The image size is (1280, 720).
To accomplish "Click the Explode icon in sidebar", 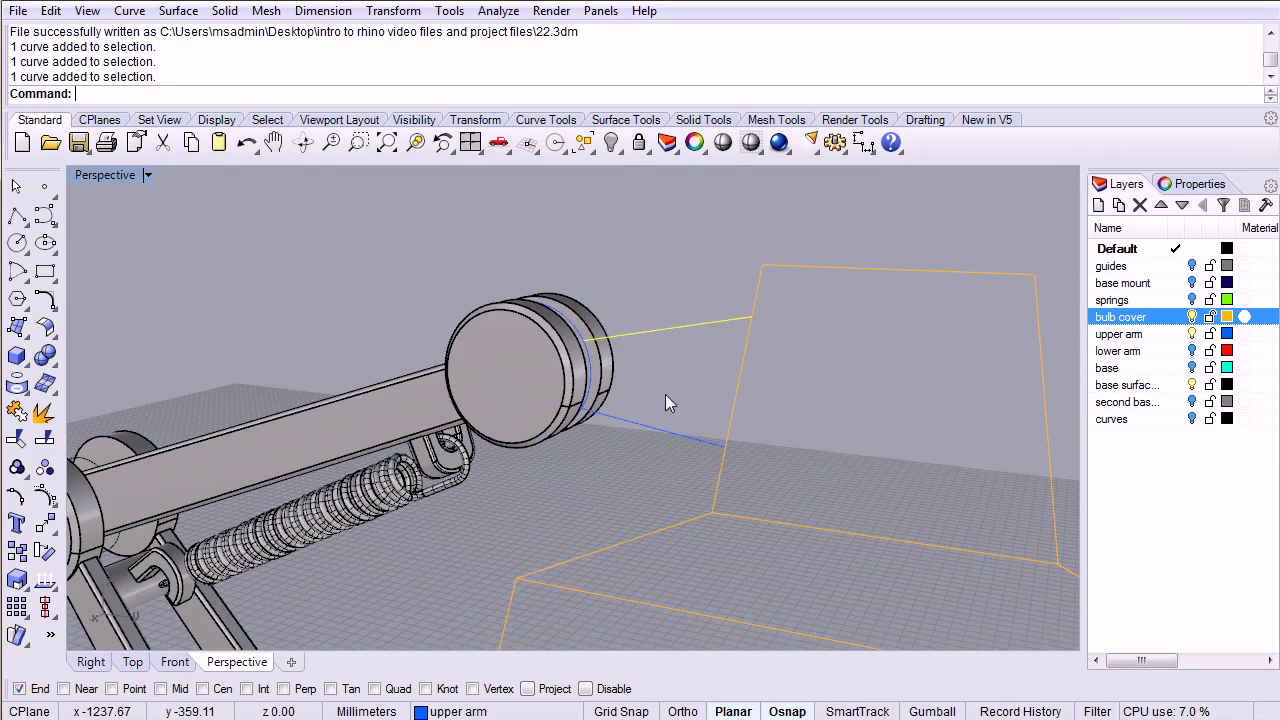I will coord(45,411).
